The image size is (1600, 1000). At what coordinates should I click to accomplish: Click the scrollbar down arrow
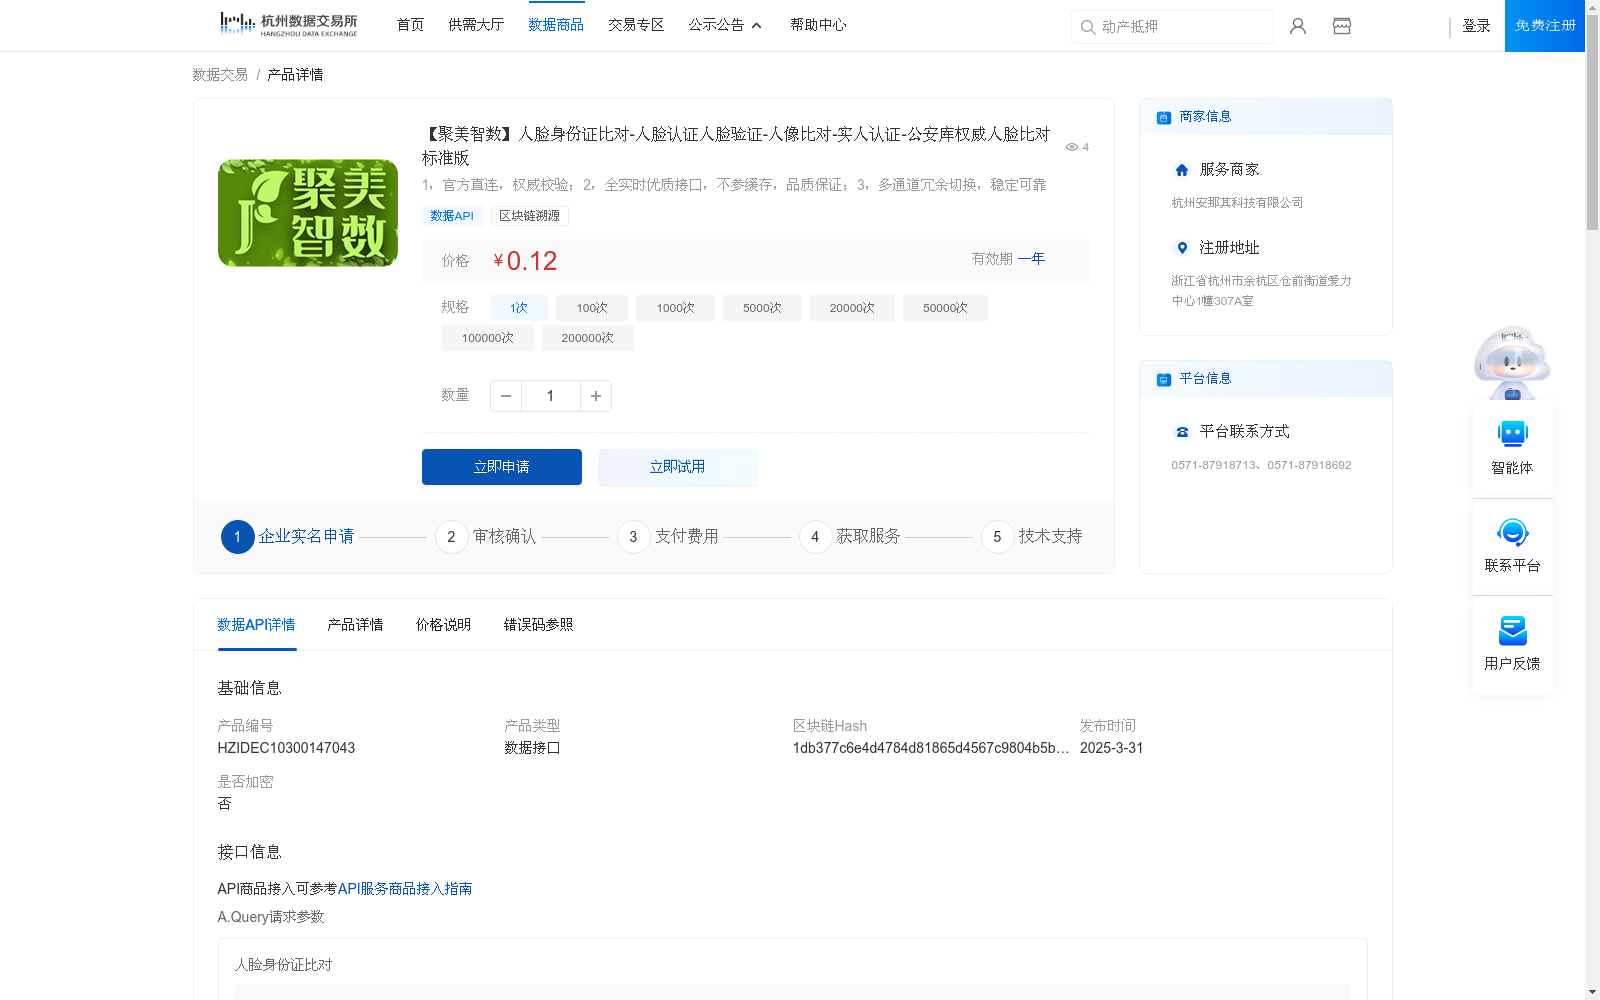click(1592, 992)
